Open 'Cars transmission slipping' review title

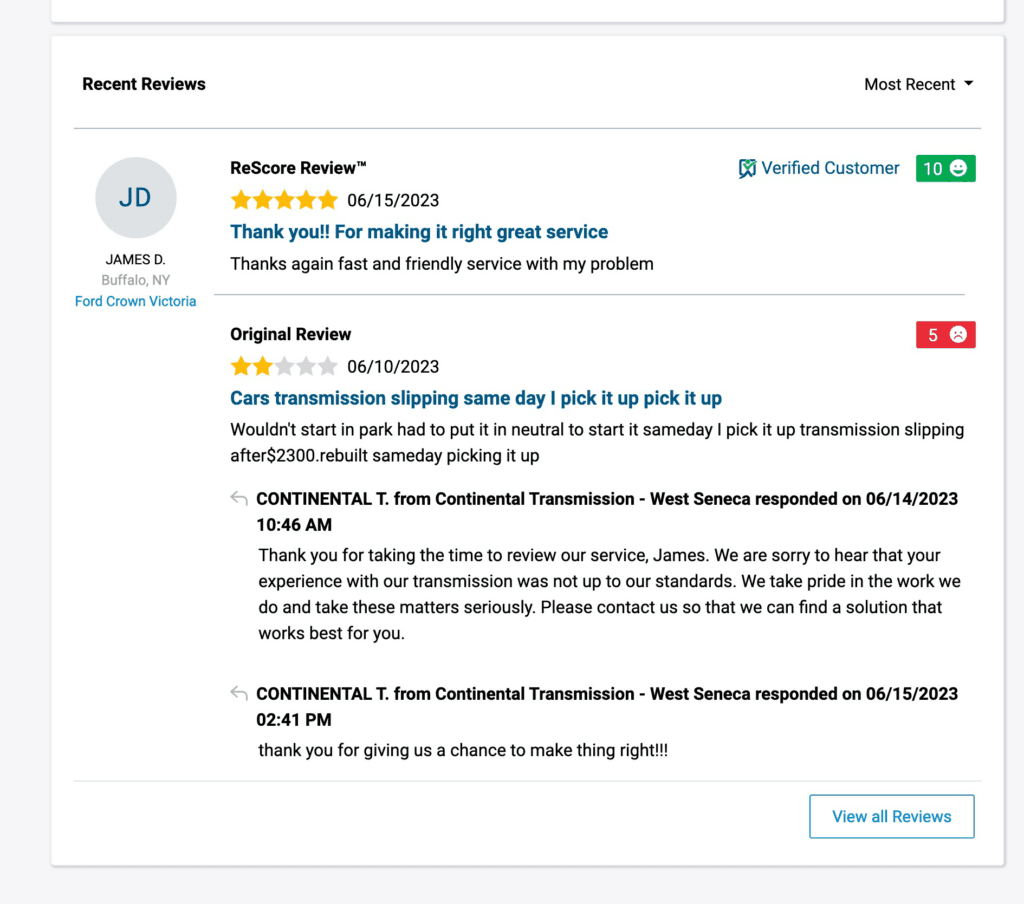(475, 398)
